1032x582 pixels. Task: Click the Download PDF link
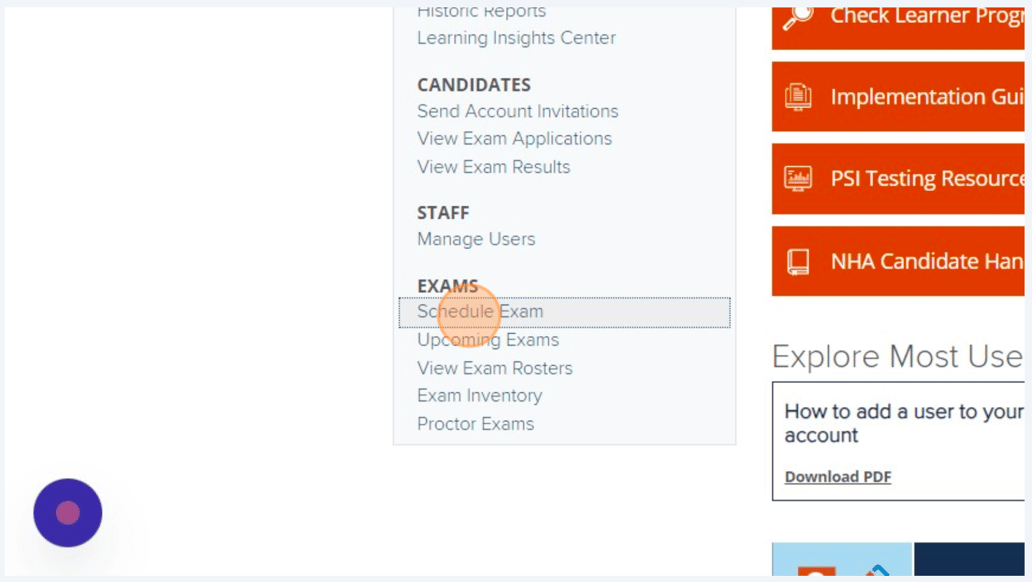point(838,476)
